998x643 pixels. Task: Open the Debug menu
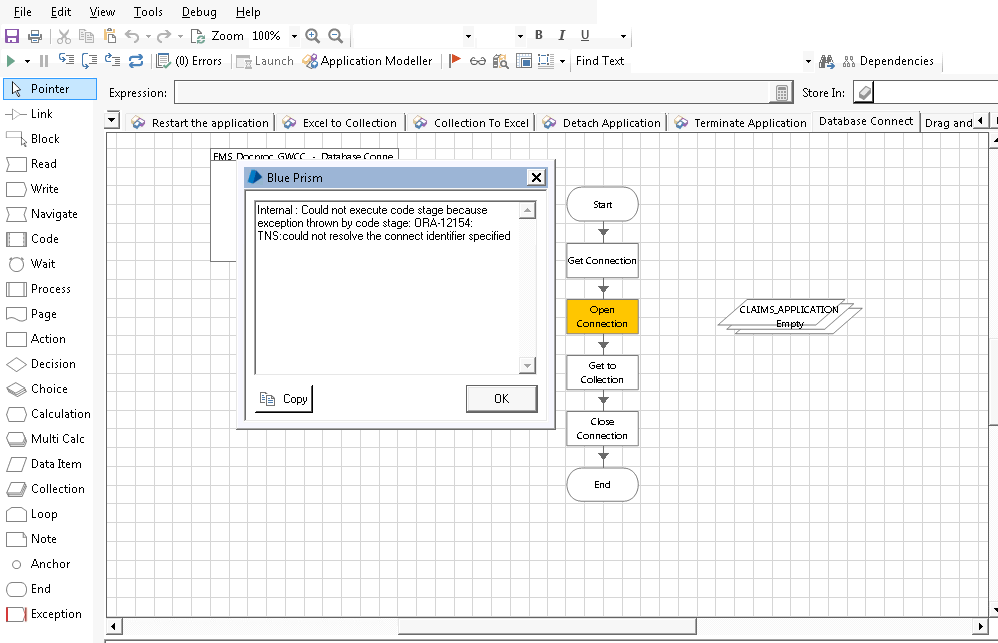[198, 12]
